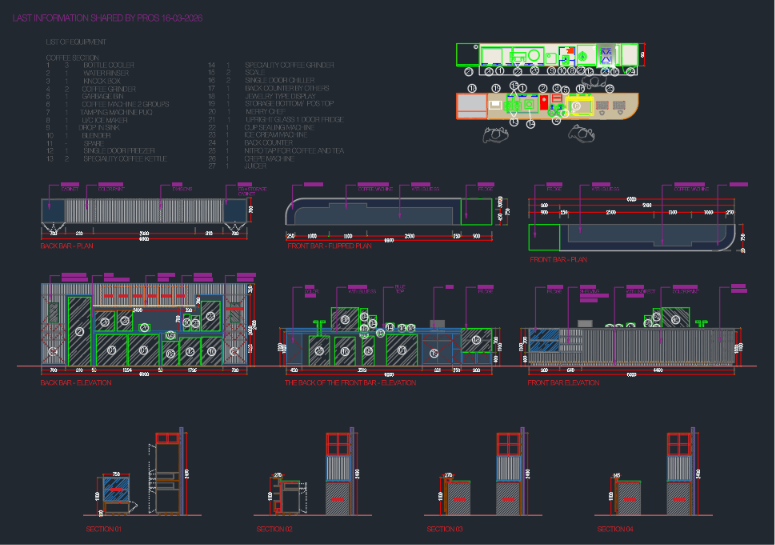Click the 'JUICER' list entry

click(237, 166)
